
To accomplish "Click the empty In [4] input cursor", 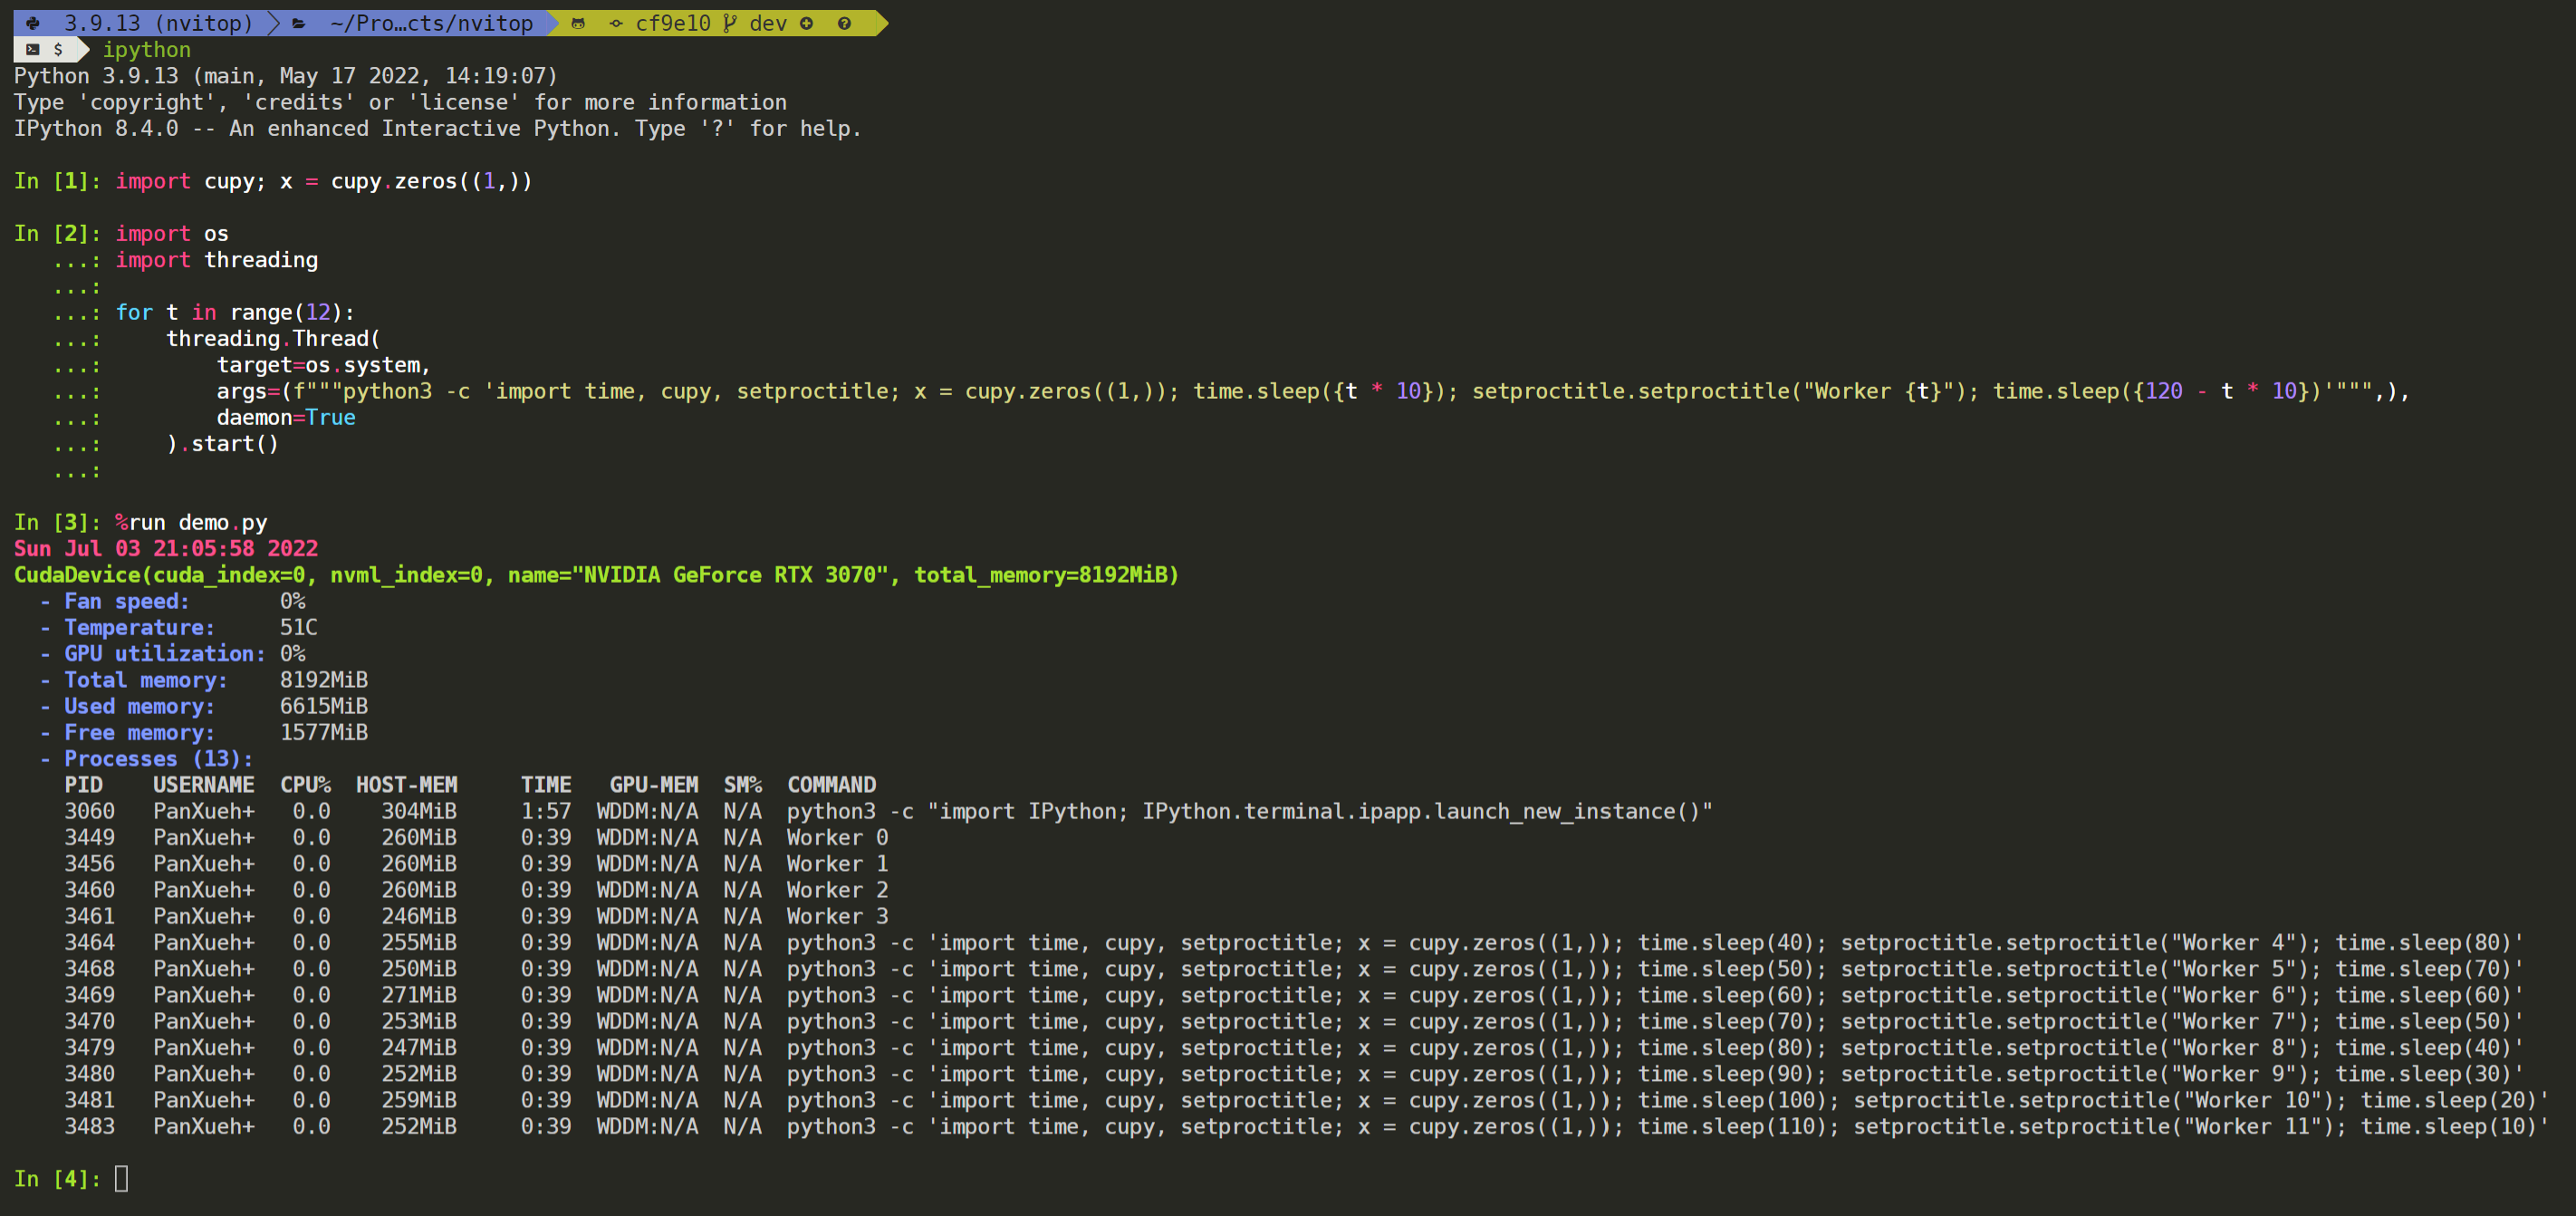I will tap(121, 1178).
